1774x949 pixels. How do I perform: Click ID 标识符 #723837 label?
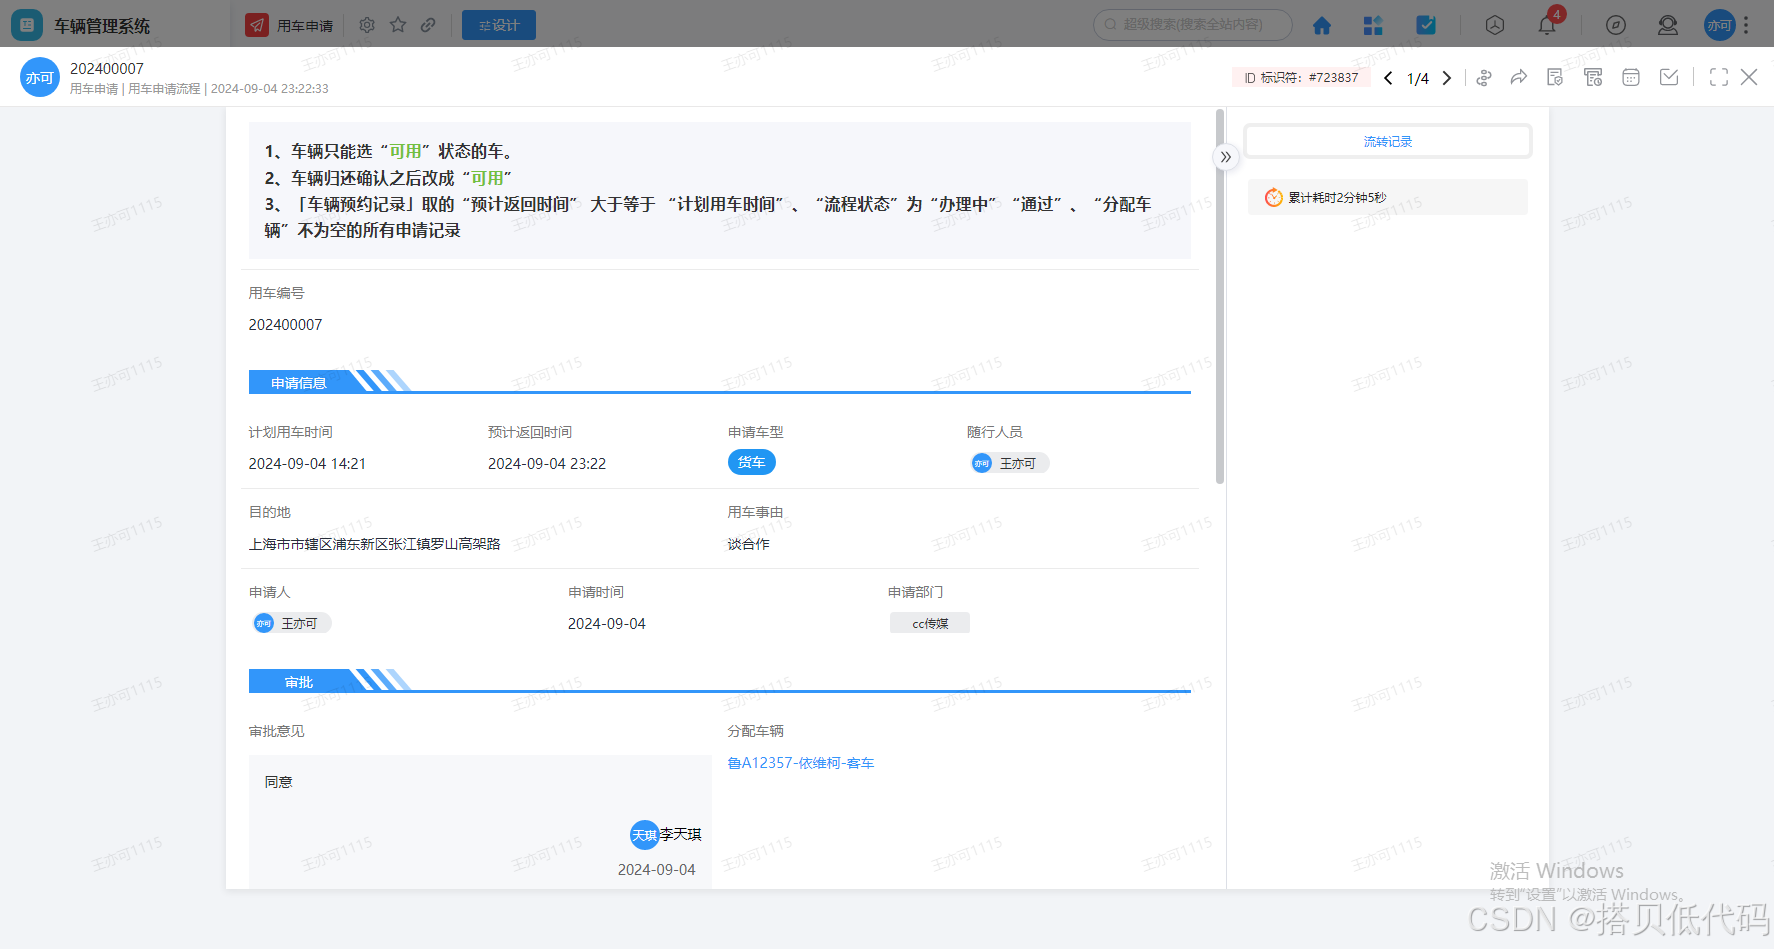1301,77
